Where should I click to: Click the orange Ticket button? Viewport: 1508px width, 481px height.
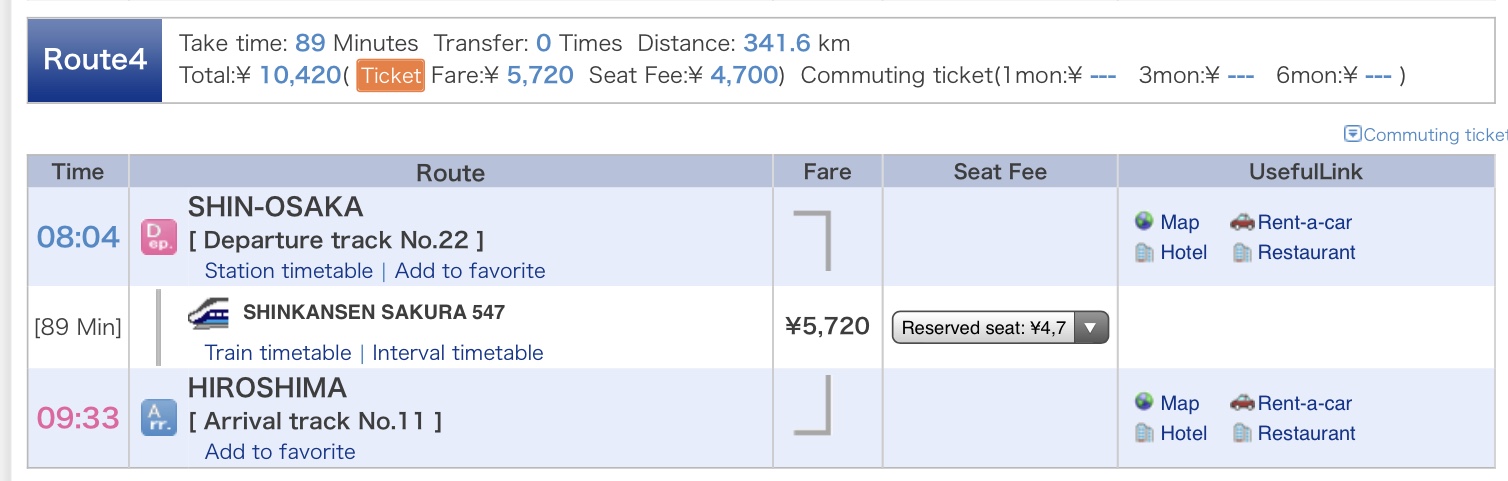click(391, 75)
